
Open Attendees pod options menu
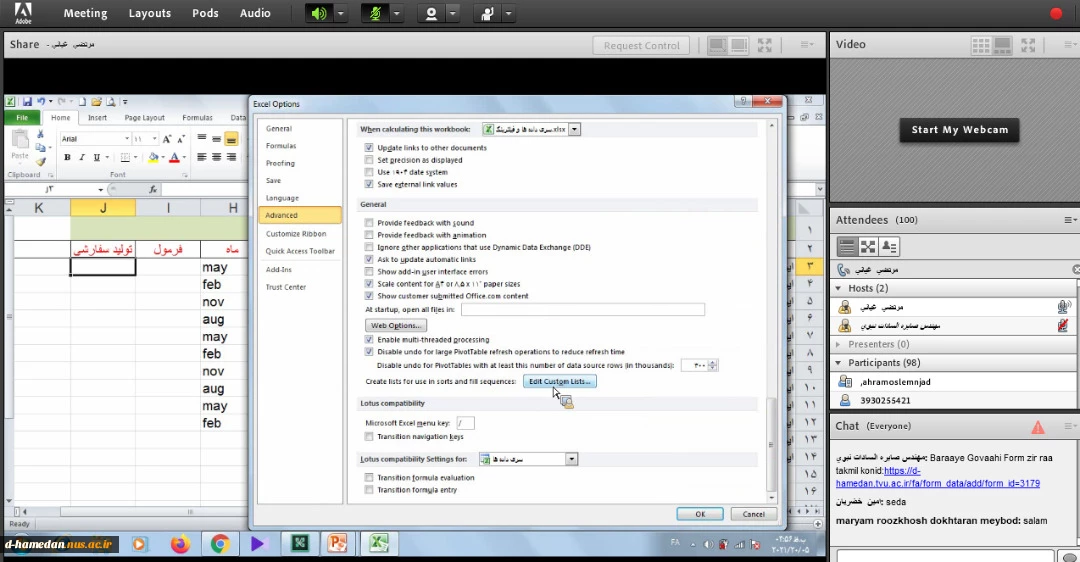point(1070,220)
